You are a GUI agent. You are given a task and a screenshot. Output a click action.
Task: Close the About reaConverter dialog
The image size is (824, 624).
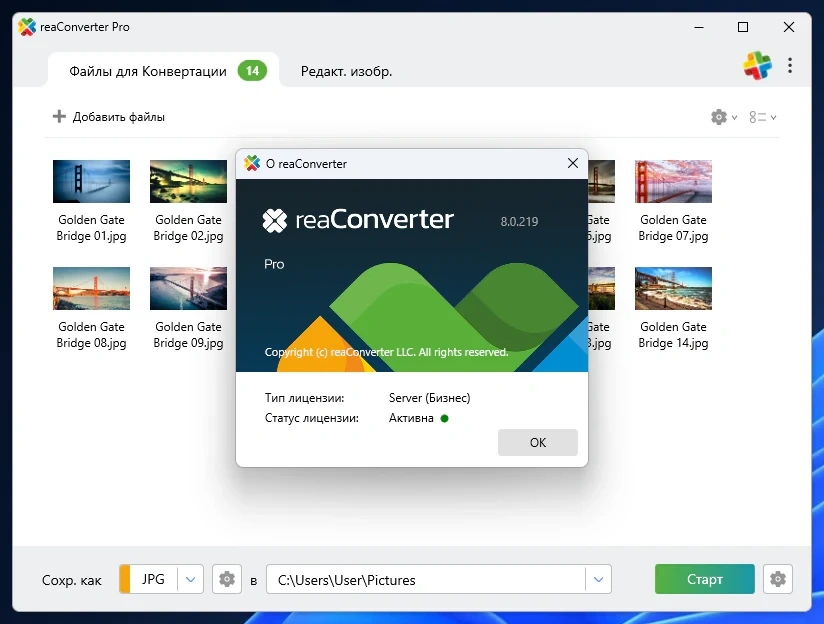(573, 163)
